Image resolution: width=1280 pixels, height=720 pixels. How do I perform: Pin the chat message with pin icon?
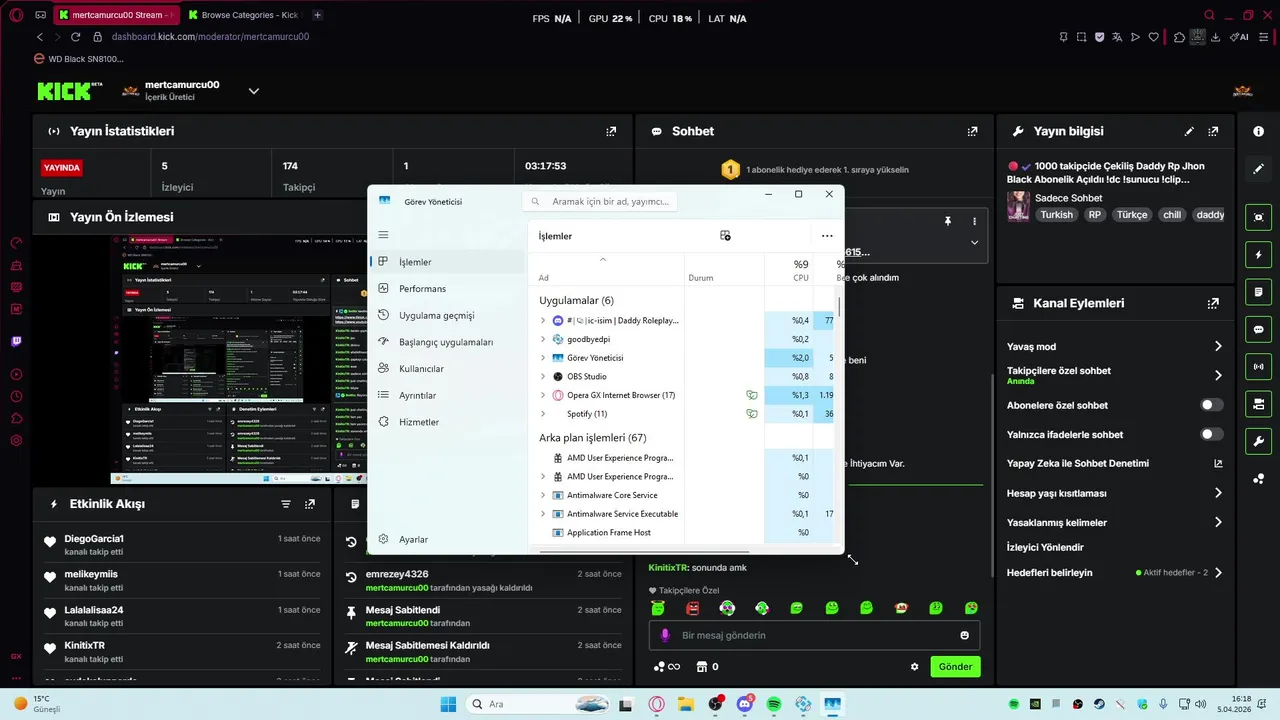pyautogui.click(x=948, y=221)
